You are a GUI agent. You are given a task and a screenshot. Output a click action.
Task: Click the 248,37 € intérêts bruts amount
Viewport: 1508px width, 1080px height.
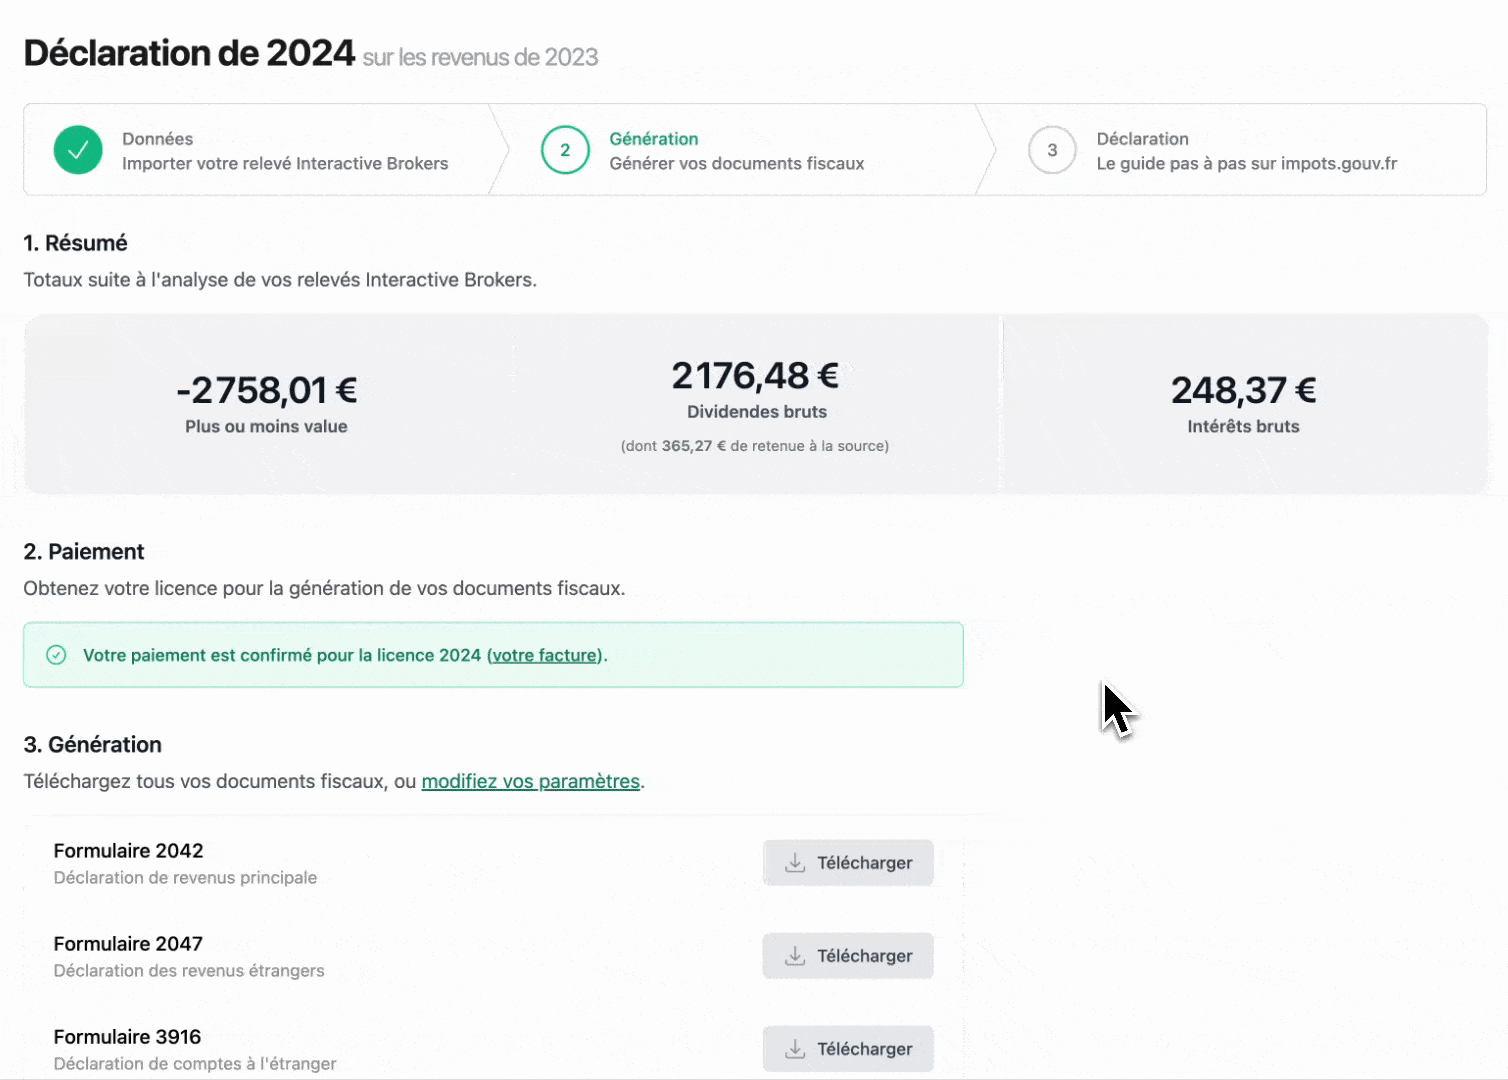(1243, 390)
